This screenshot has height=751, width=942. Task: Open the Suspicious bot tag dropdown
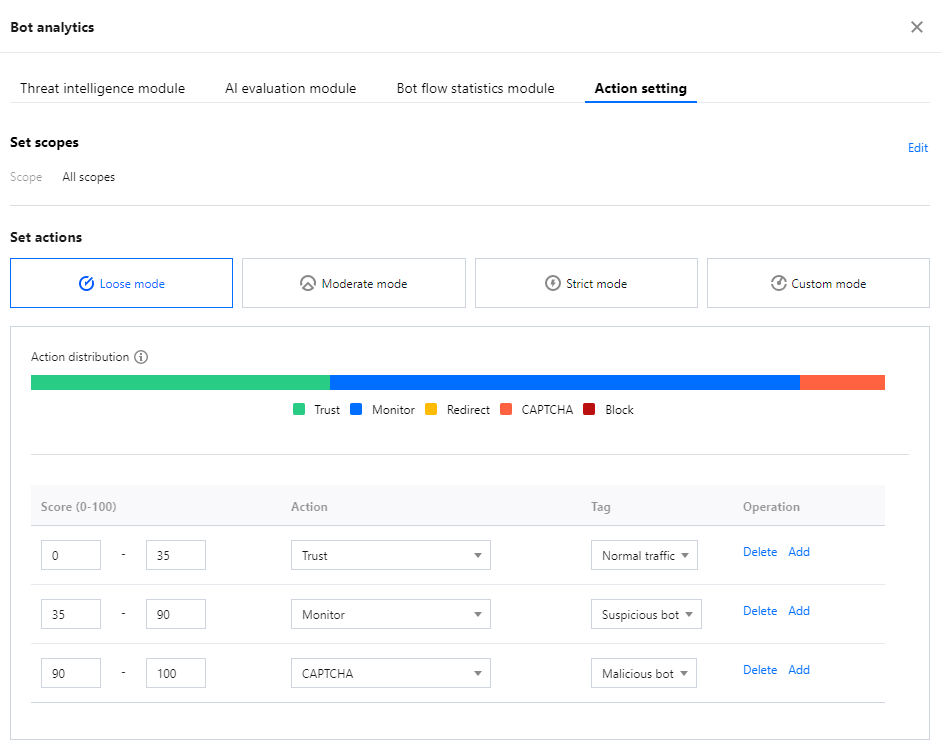[646, 614]
